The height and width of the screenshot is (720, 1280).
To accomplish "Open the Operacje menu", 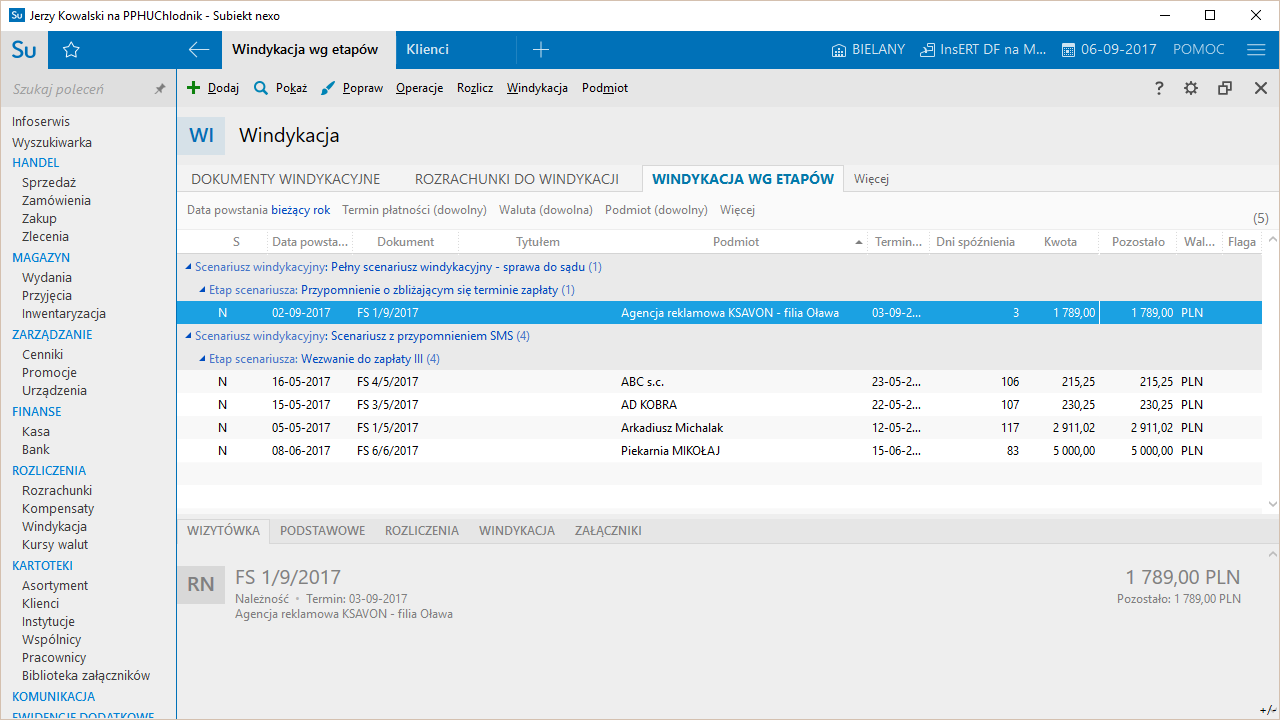I will pos(419,88).
